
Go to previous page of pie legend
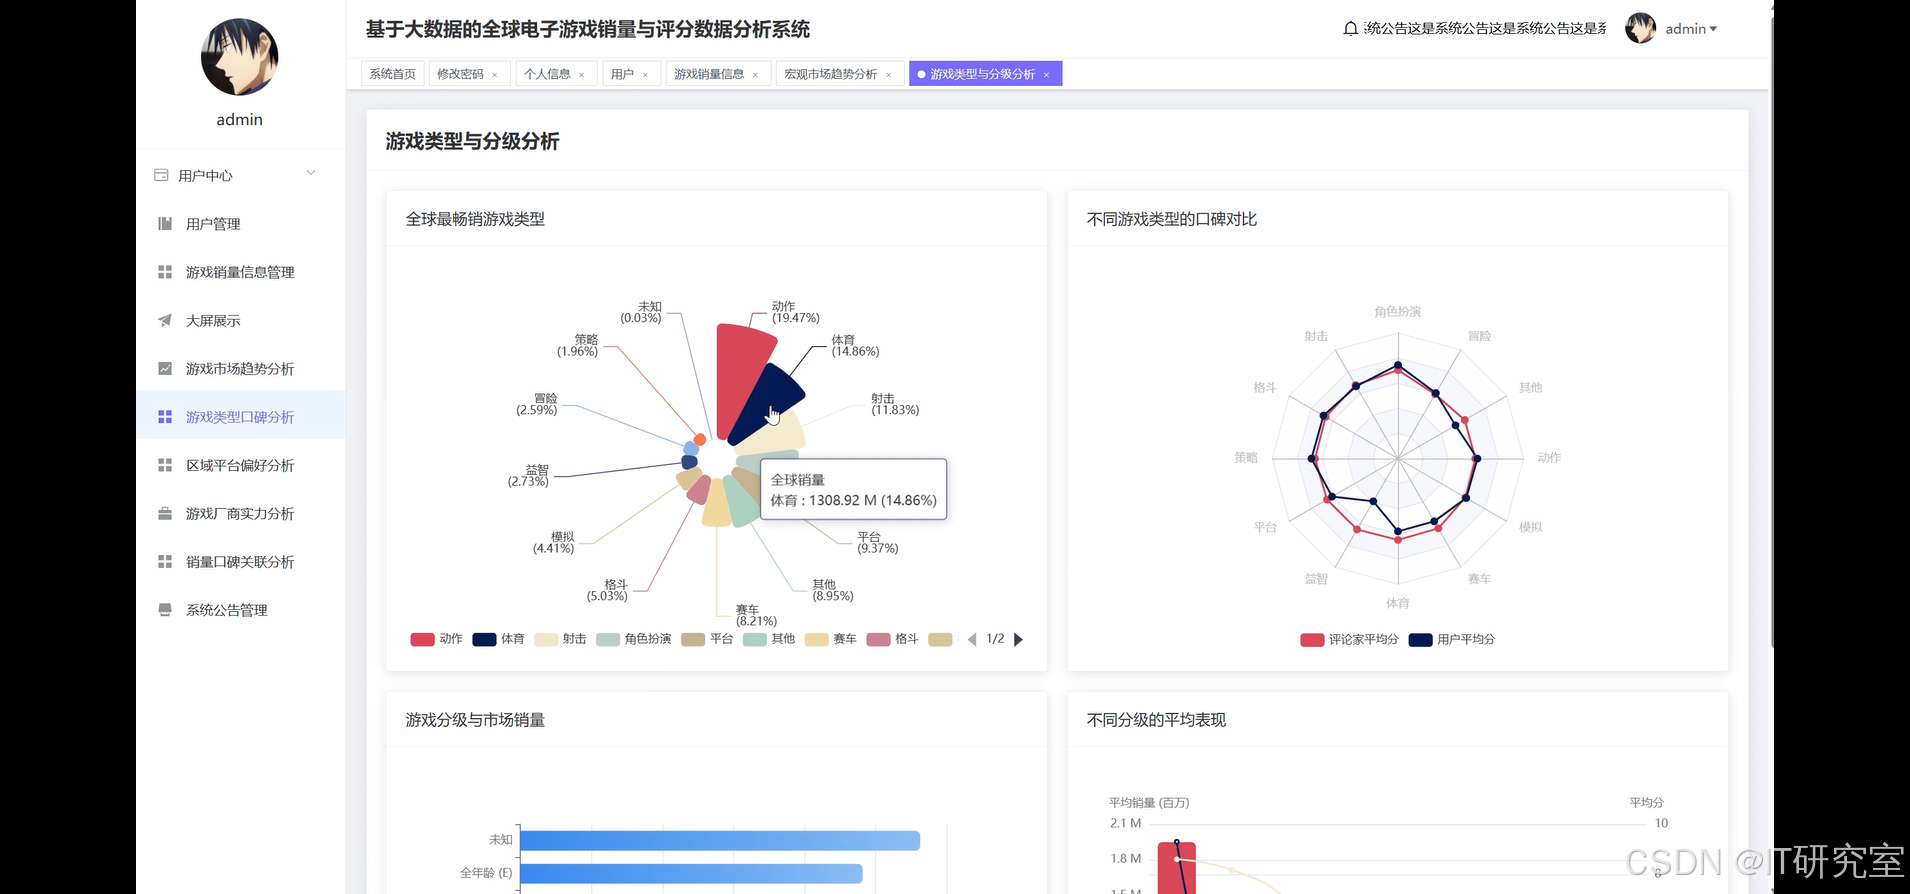(x=972, y=640)
